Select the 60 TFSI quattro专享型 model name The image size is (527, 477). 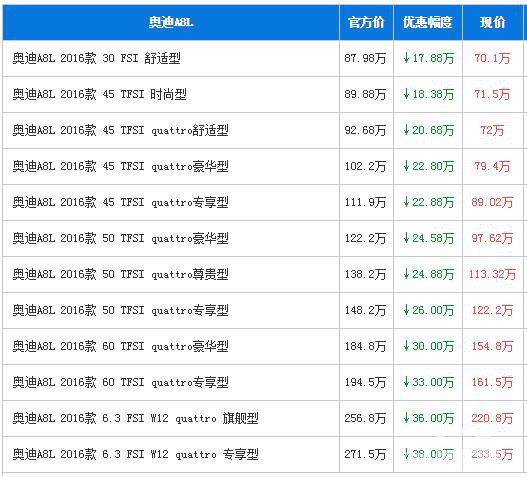tap(121, 382)
